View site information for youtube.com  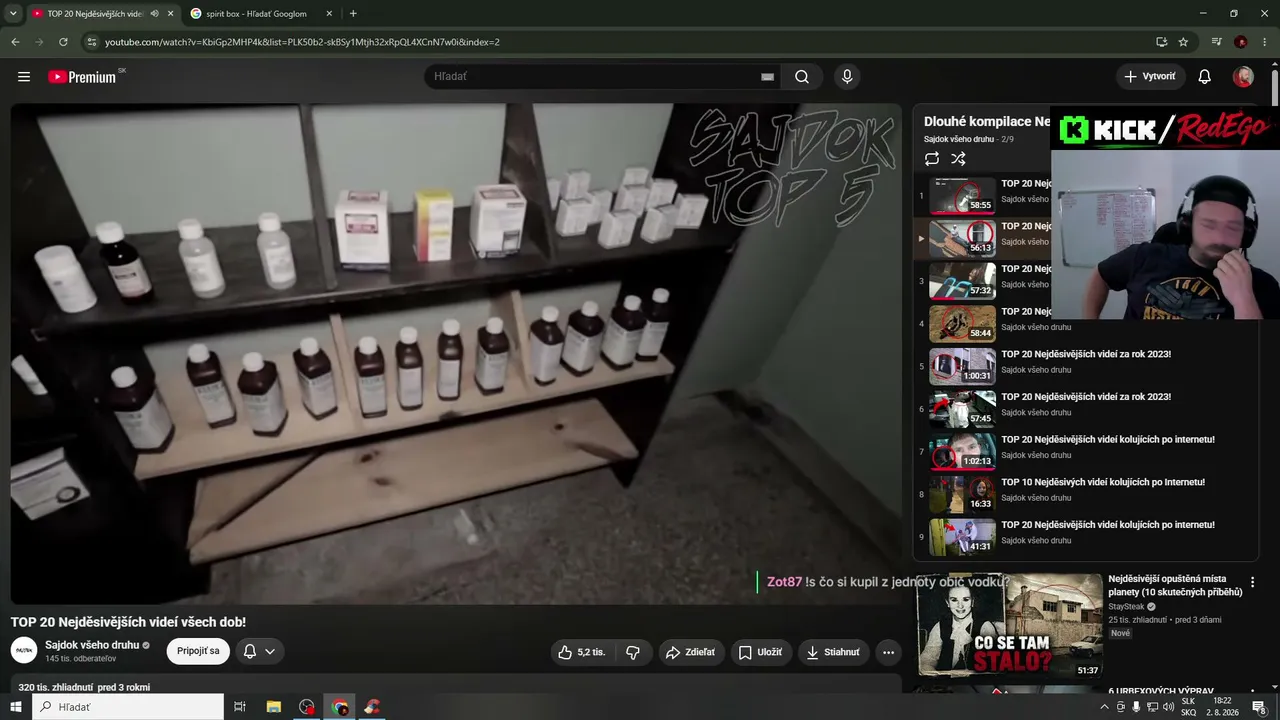[92, 42]
